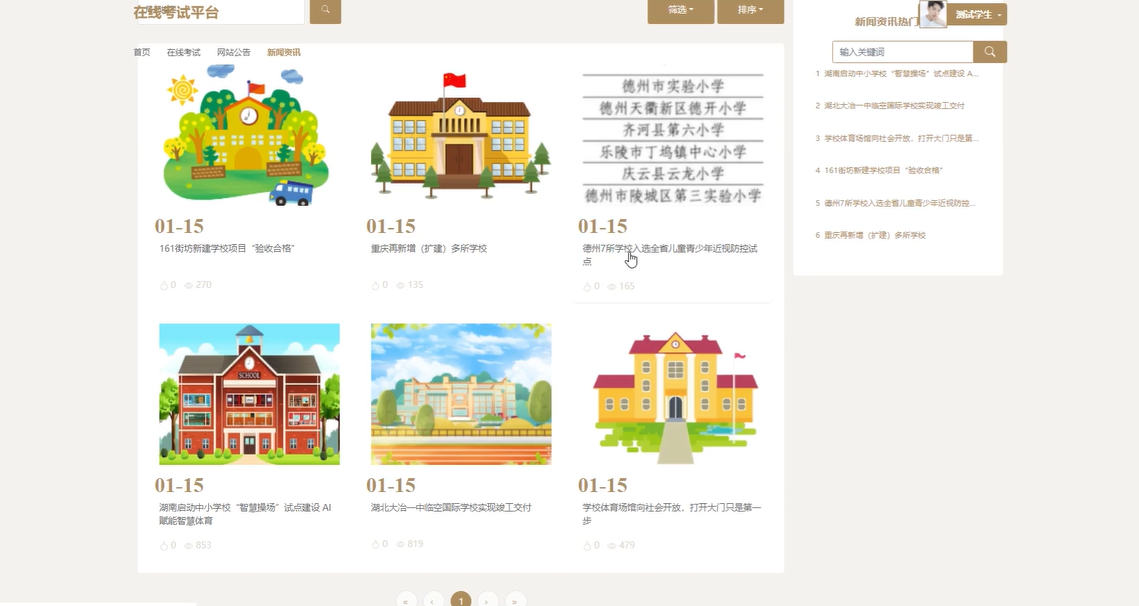Click the eye icon showing 819 views
Screen dimensions: 1139x606
pos(400,544)
